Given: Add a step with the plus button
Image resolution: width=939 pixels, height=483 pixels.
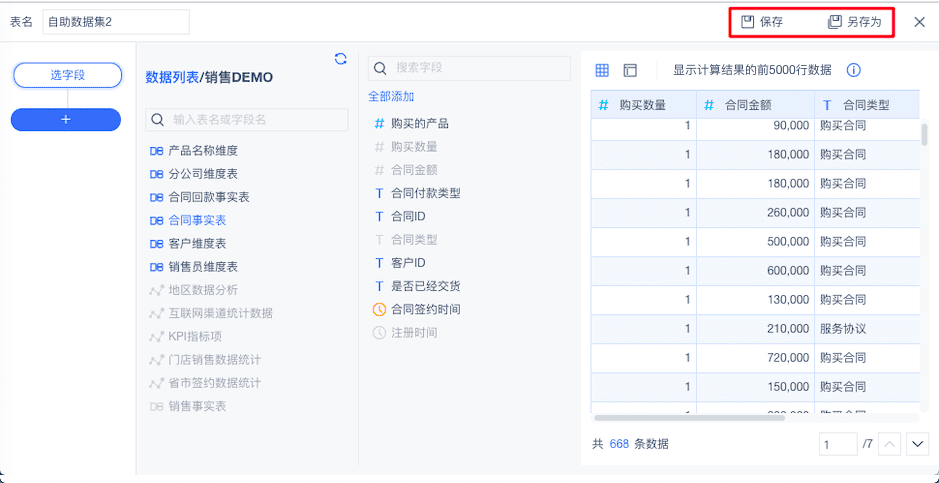Looking at the screenshot, I should coord(66,119).
